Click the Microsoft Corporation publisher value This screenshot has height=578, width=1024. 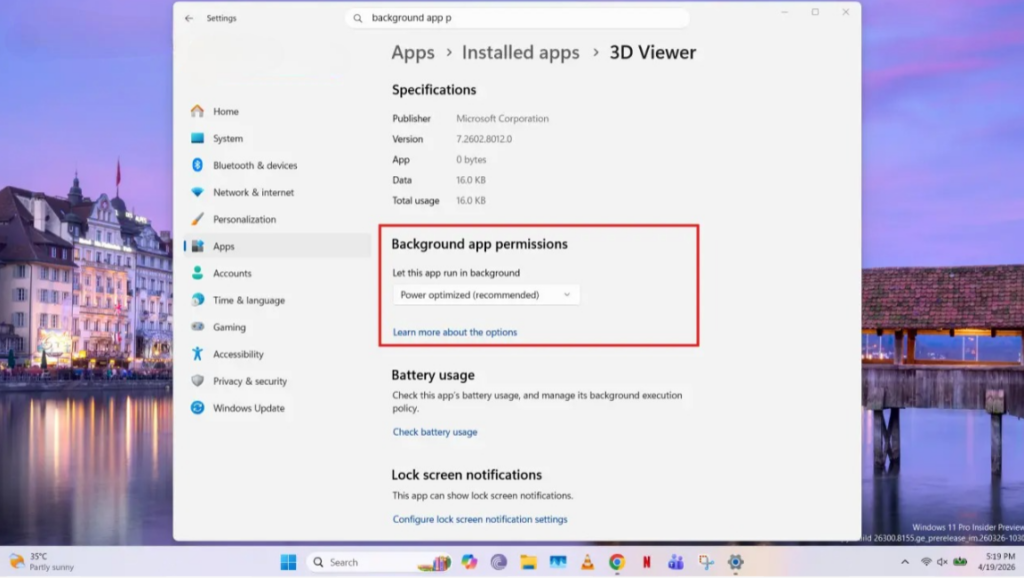click(x=502, y=119)
